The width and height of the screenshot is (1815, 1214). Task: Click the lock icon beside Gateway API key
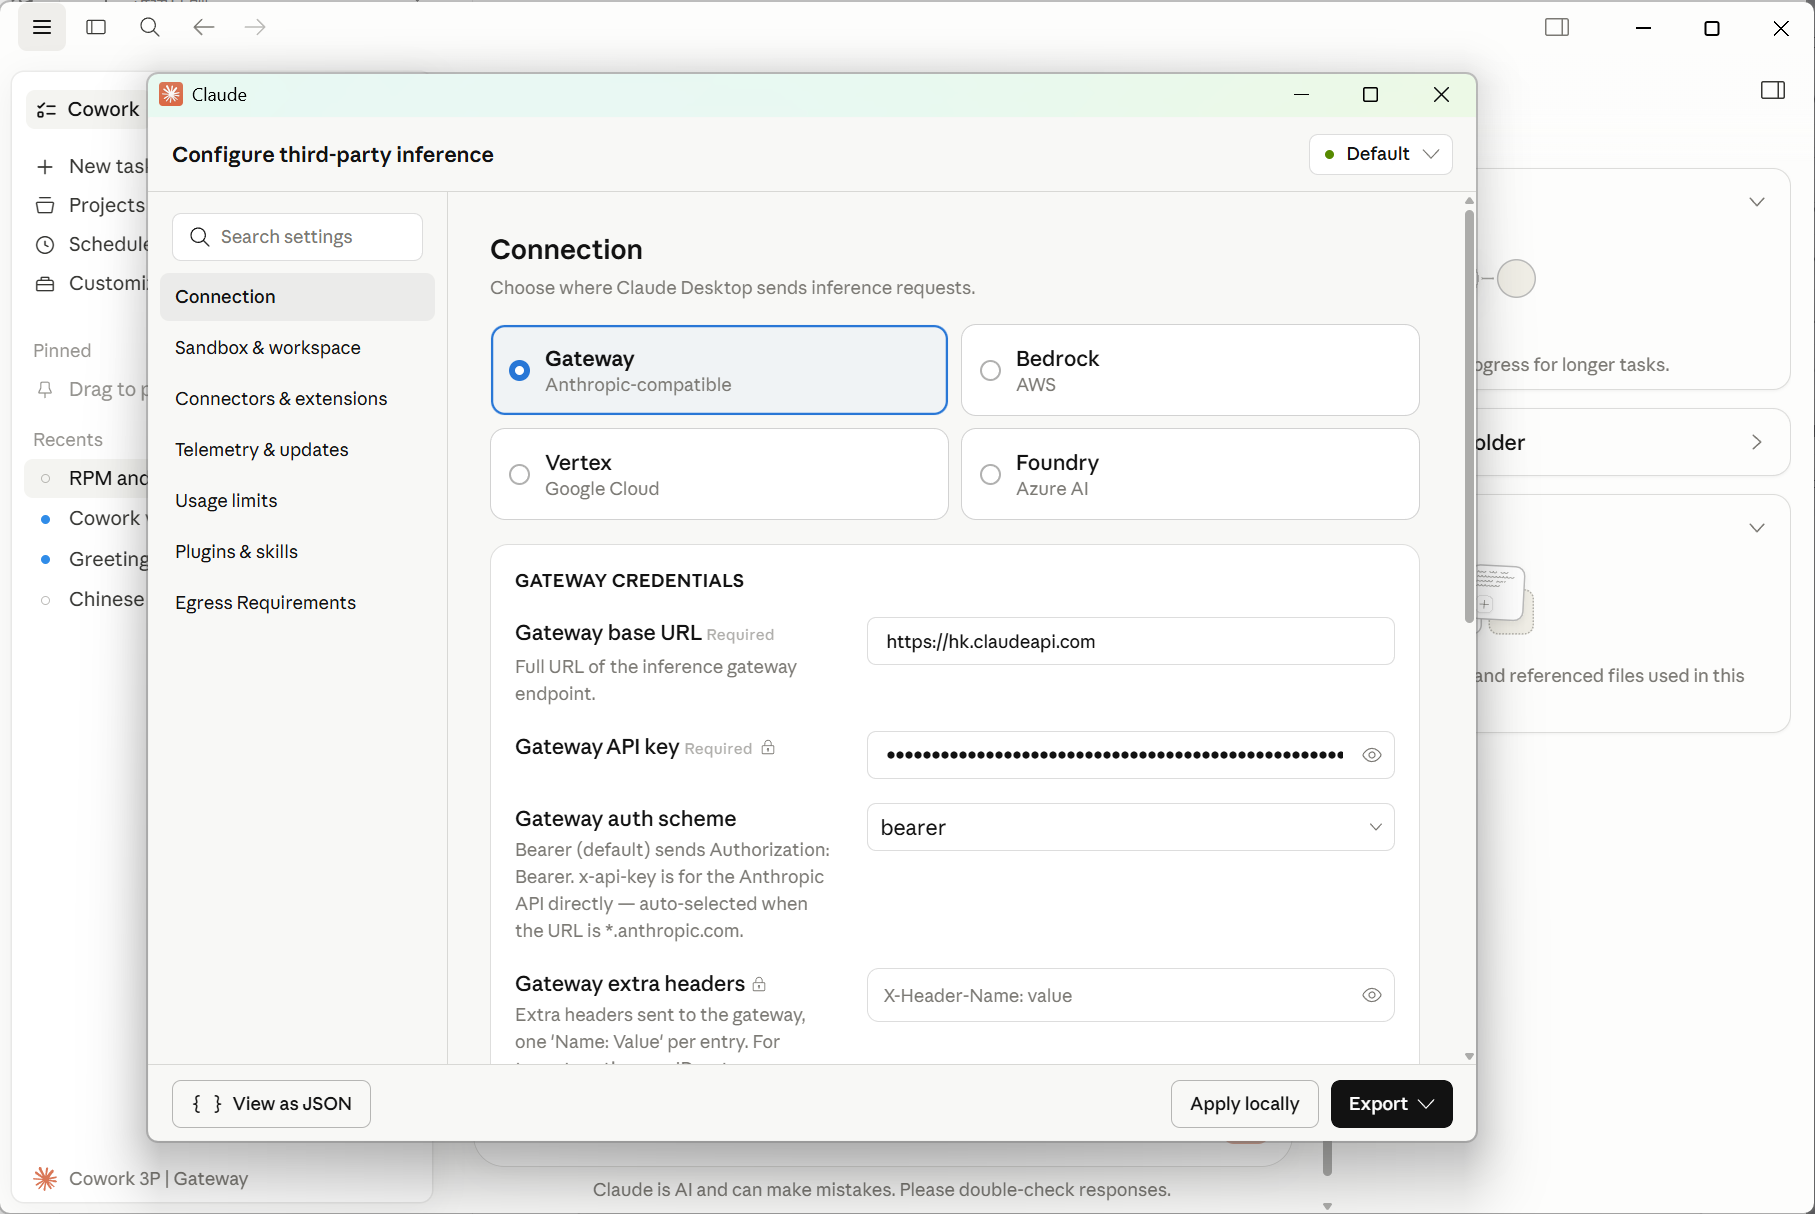pyautogui.click(x=768, y=747)
